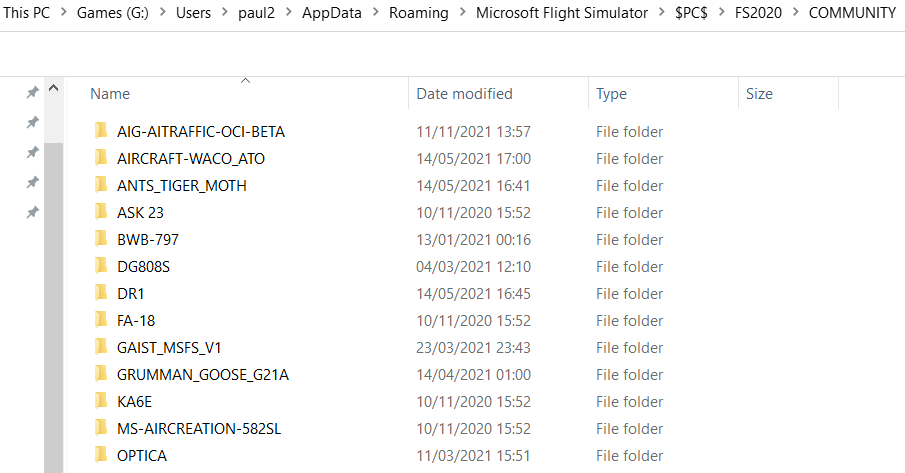Expand the breadcrumb arrow after This PC

pyautogui.click(x=62, y=13)
